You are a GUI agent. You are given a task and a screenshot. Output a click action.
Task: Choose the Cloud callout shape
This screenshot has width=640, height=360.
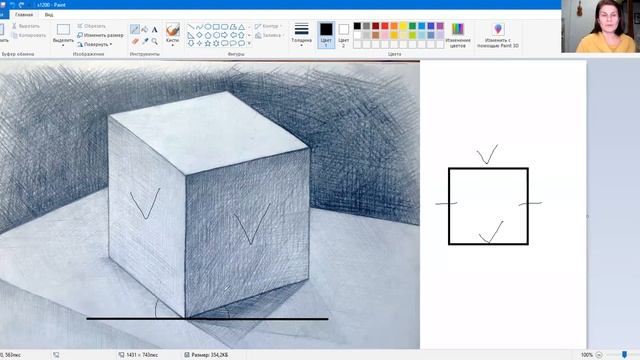click(242, 43)
